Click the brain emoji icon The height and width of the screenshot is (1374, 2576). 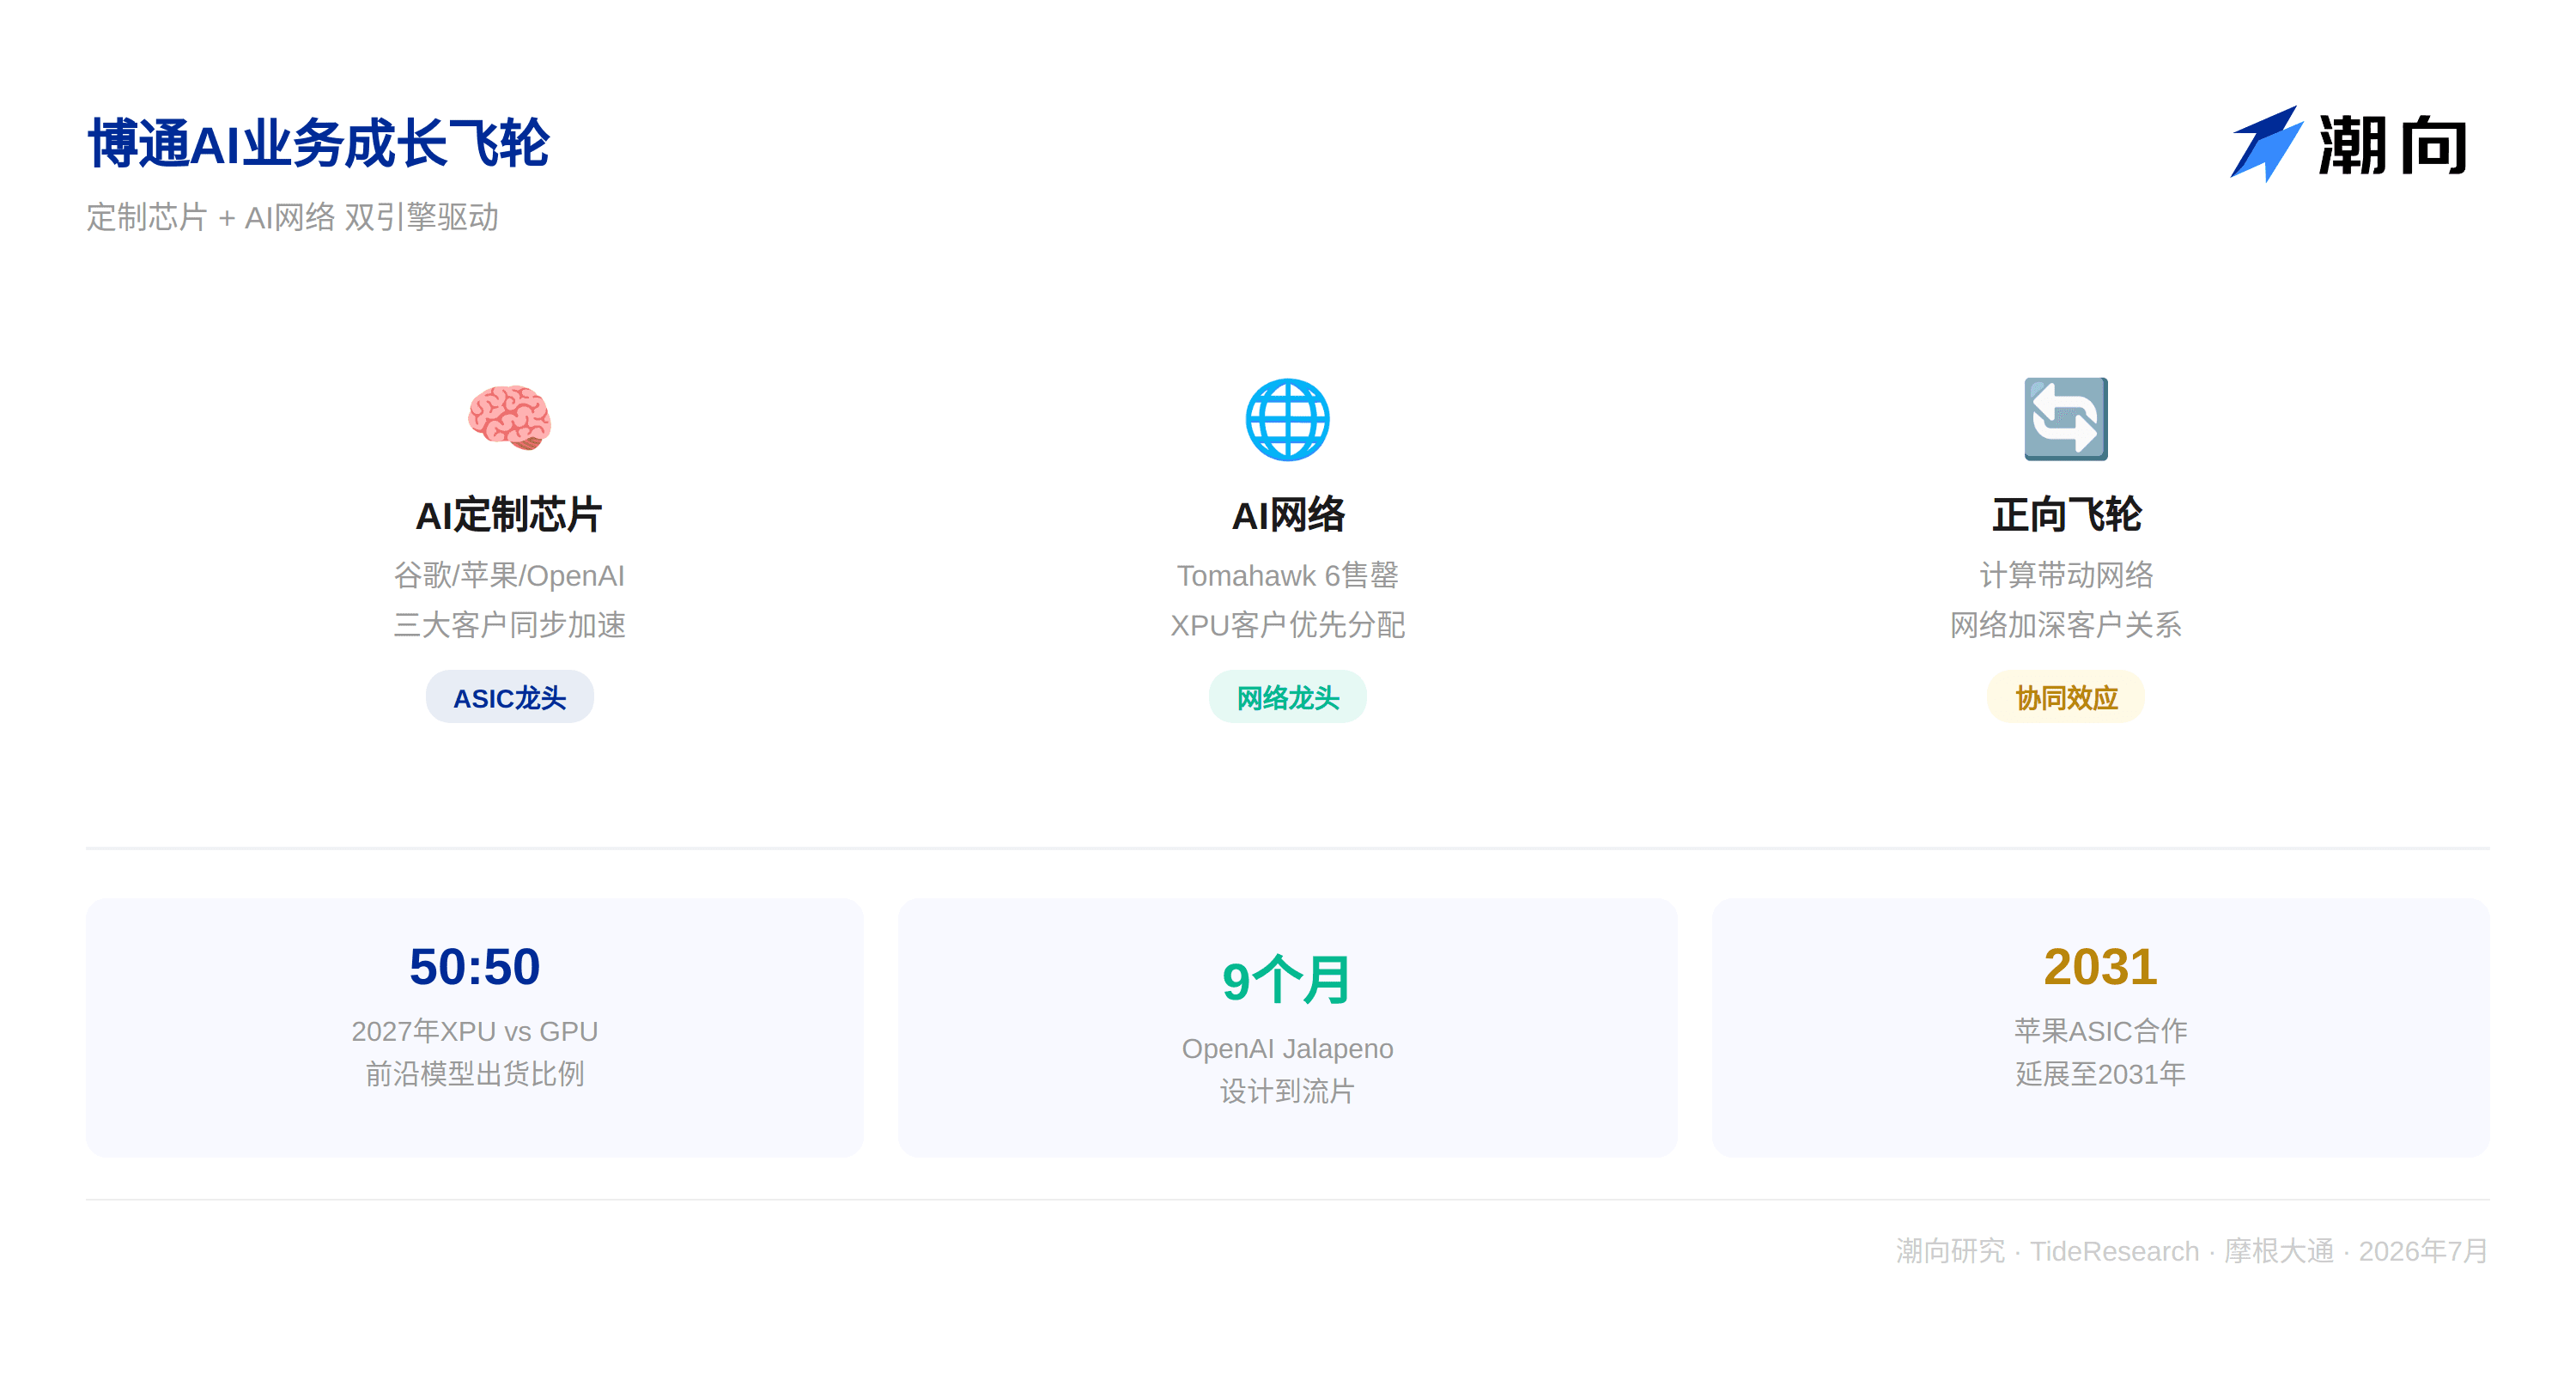(509, 418)
